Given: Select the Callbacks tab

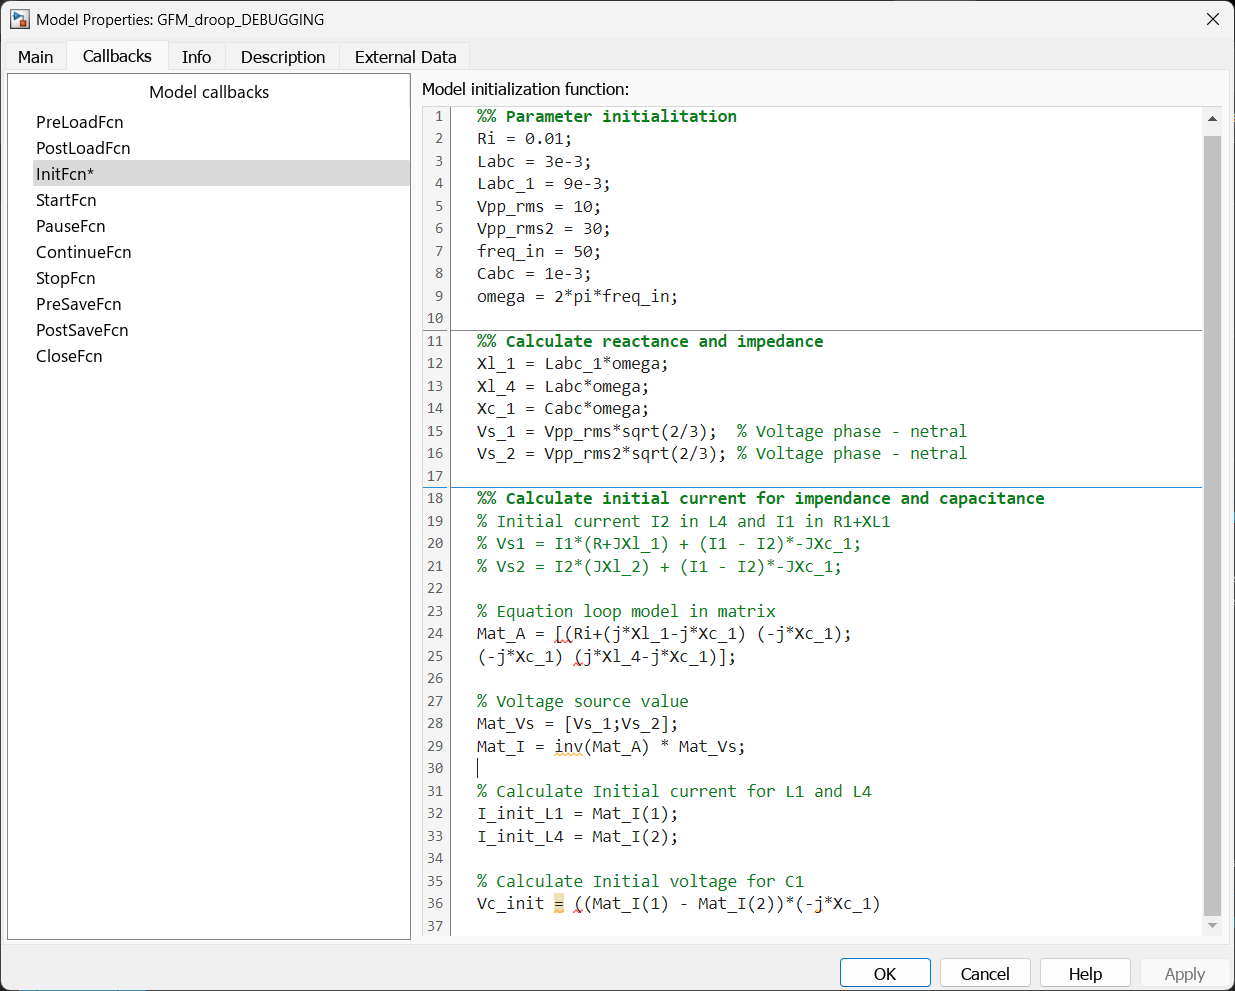Looking at the screenshot, I should point(117,56).
